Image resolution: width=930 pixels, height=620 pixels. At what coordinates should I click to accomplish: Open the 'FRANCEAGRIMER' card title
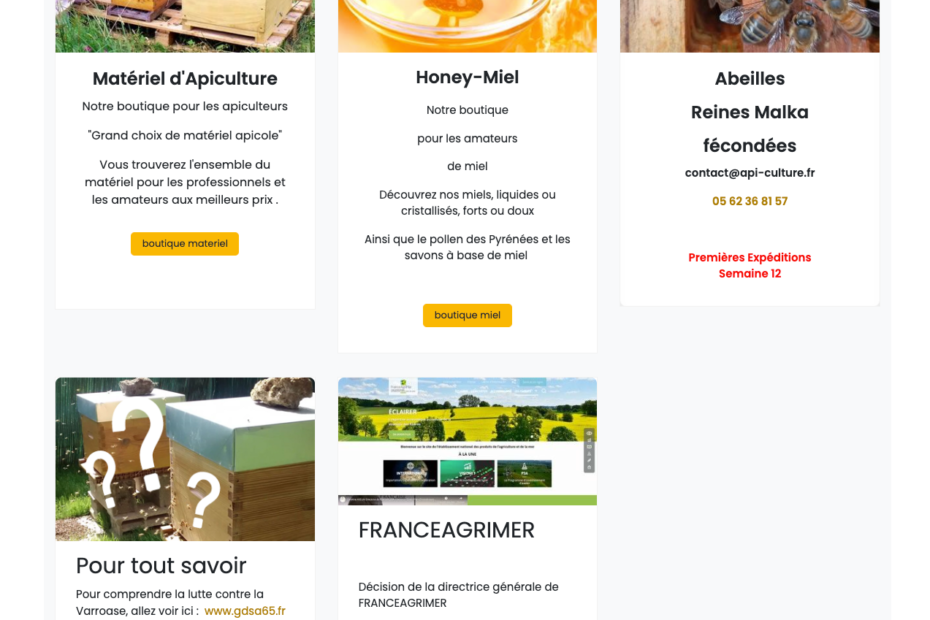coord(446,530)
